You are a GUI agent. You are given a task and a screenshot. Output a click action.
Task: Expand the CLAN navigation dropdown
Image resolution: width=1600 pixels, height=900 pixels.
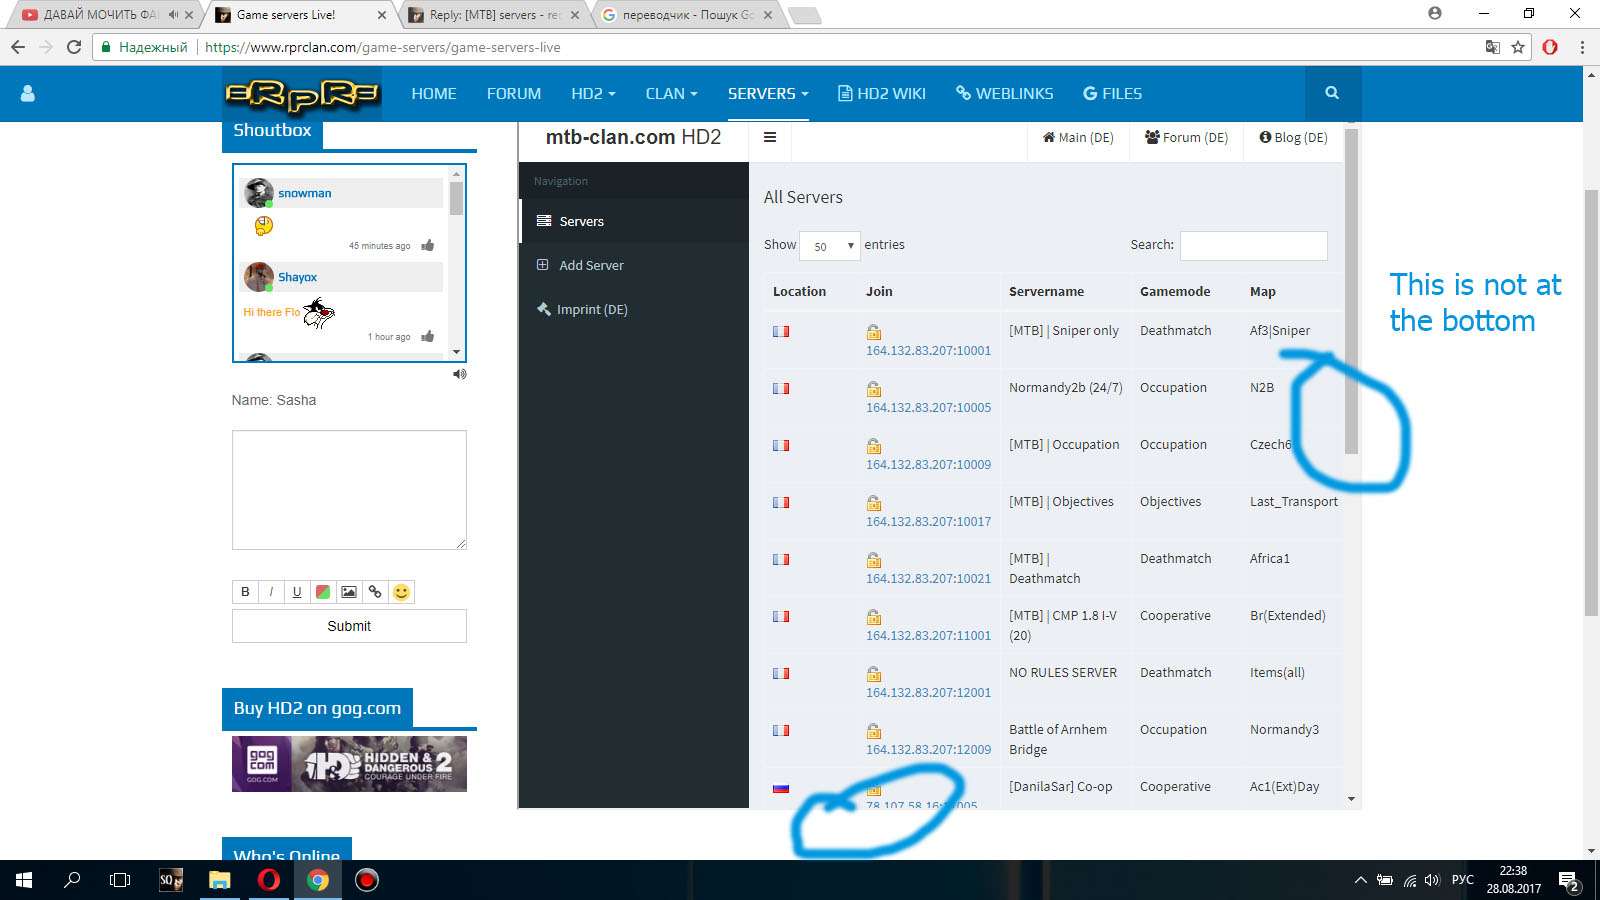[x=671, y=93]
